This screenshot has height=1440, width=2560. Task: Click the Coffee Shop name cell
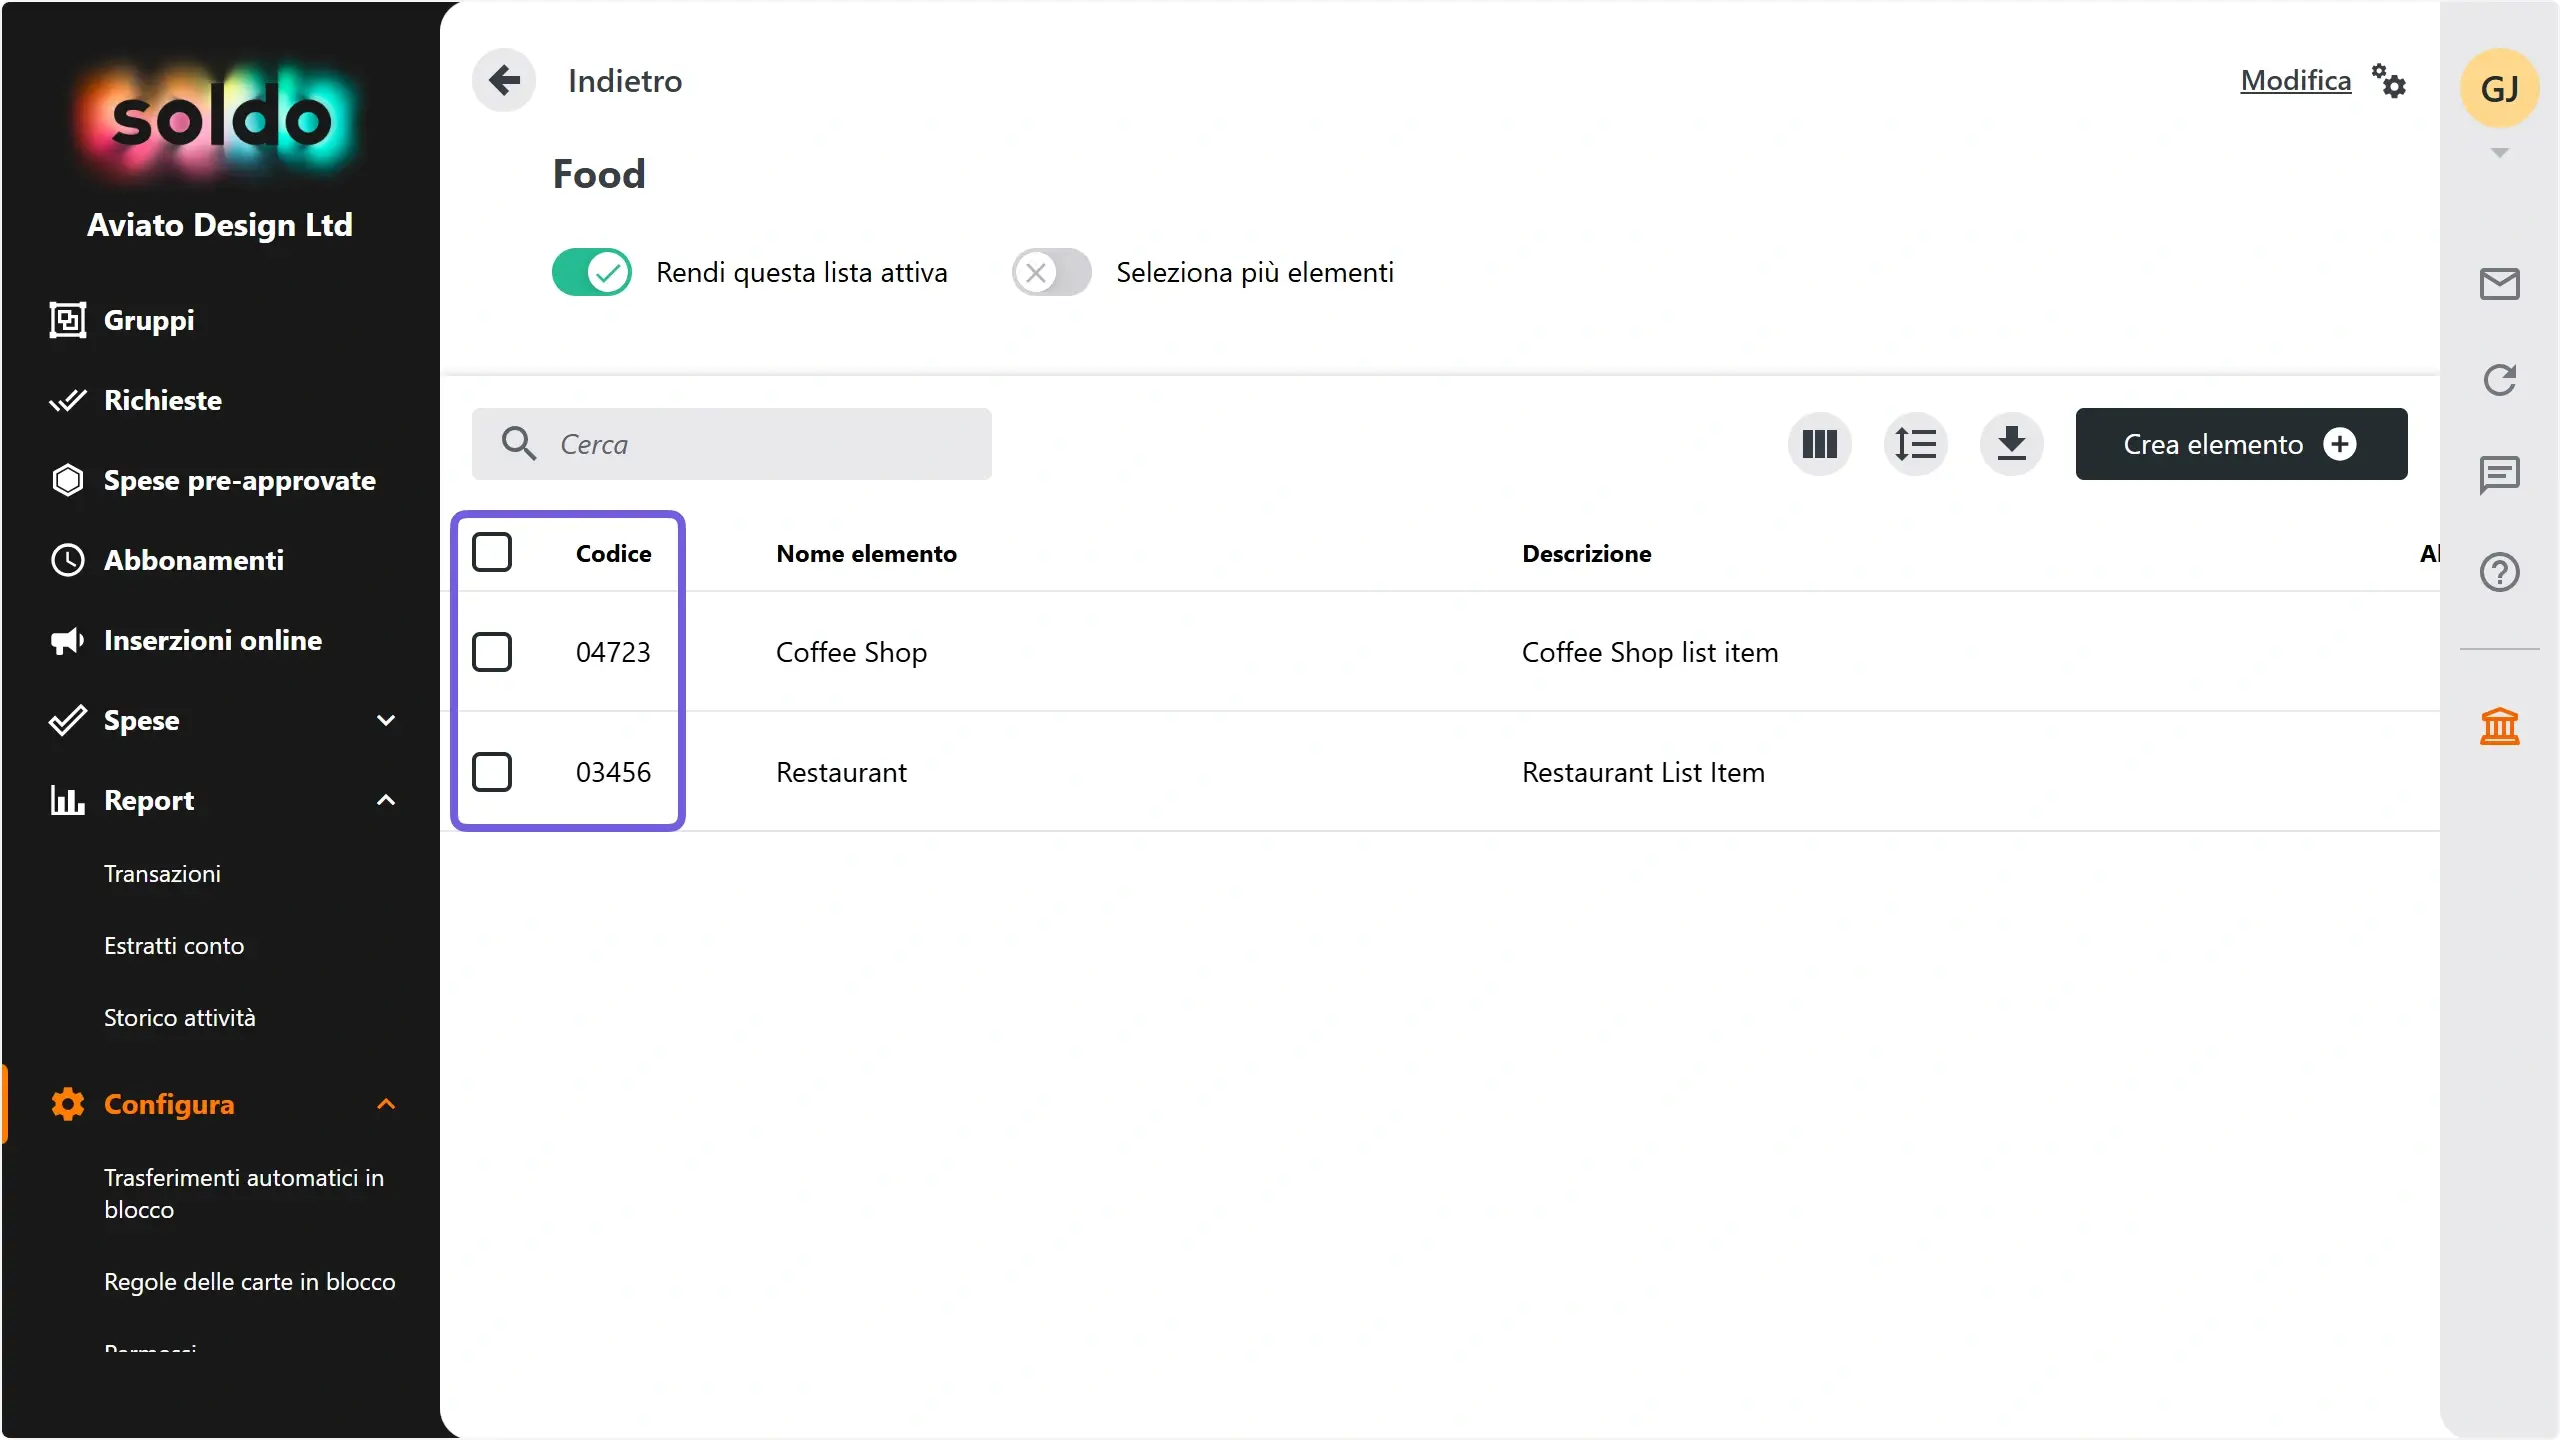click(851, 652)
